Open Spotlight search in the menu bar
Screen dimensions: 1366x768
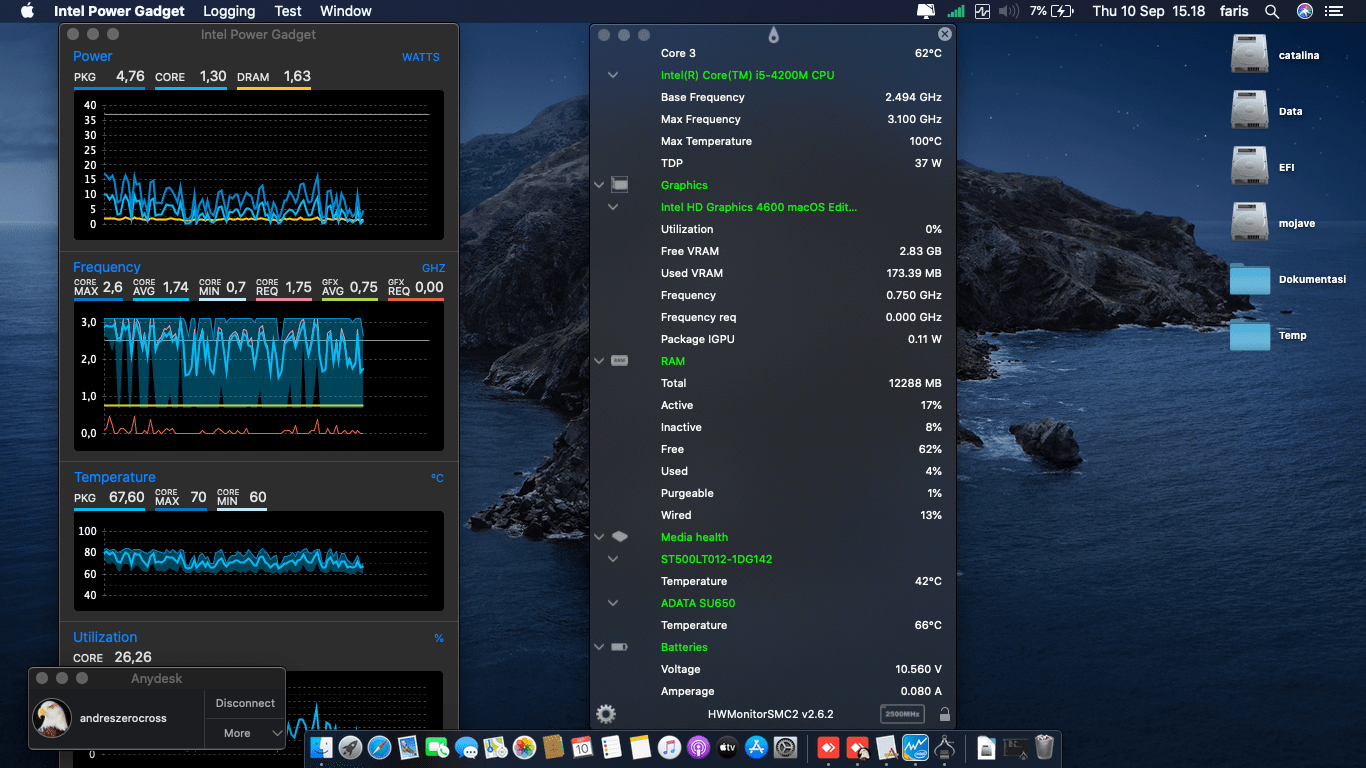coord(1272,11)
